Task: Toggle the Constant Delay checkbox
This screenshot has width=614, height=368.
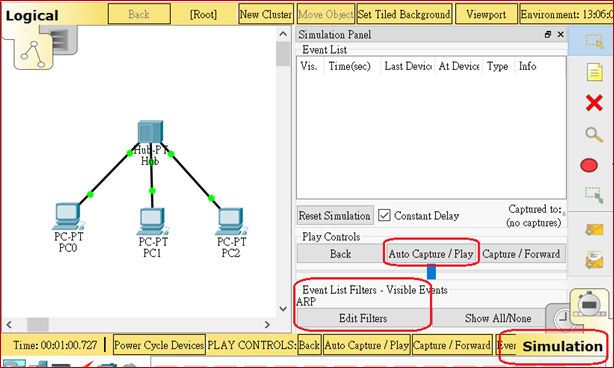Action: point(384,215)
